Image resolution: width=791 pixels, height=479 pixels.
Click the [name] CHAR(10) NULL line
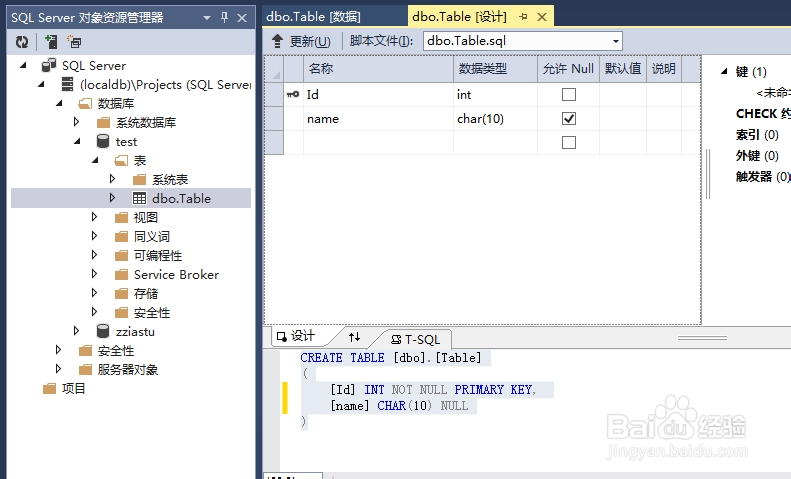[x=399, y=405]
